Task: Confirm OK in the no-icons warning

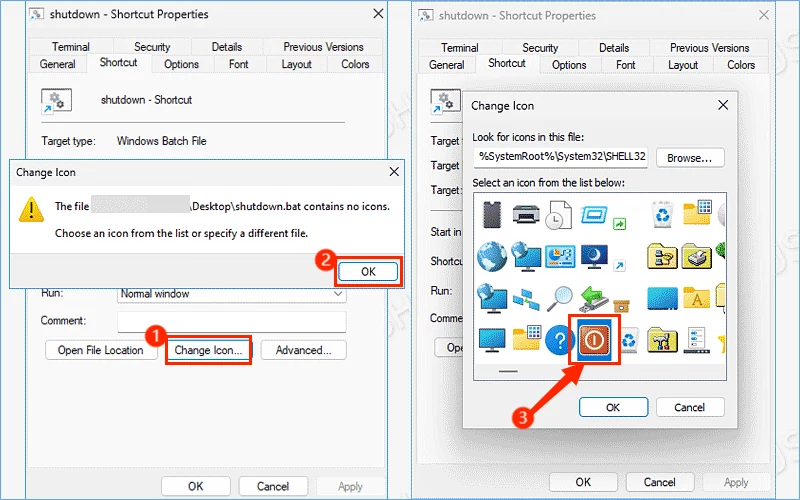Action: tap(368, 271)
